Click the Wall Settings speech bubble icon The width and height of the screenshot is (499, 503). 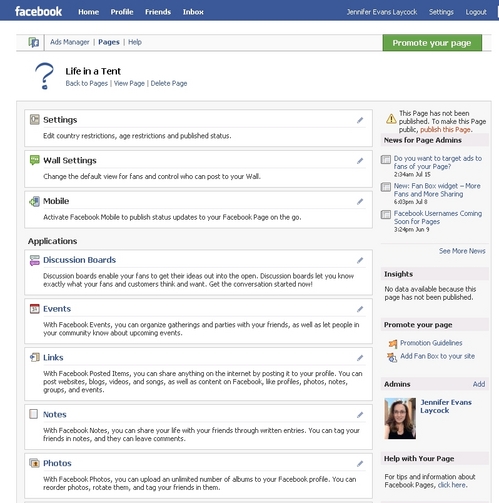[x=34, y=160]
